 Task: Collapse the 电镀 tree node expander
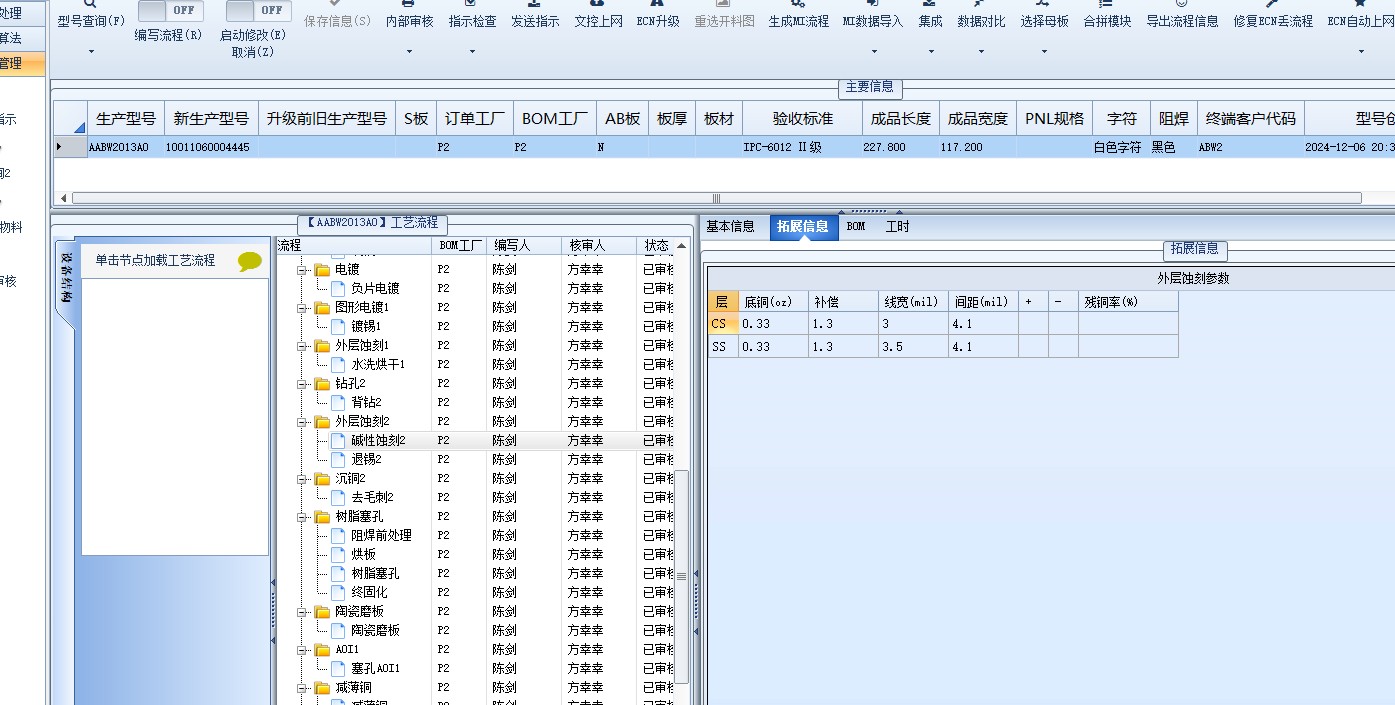(302, 270)
